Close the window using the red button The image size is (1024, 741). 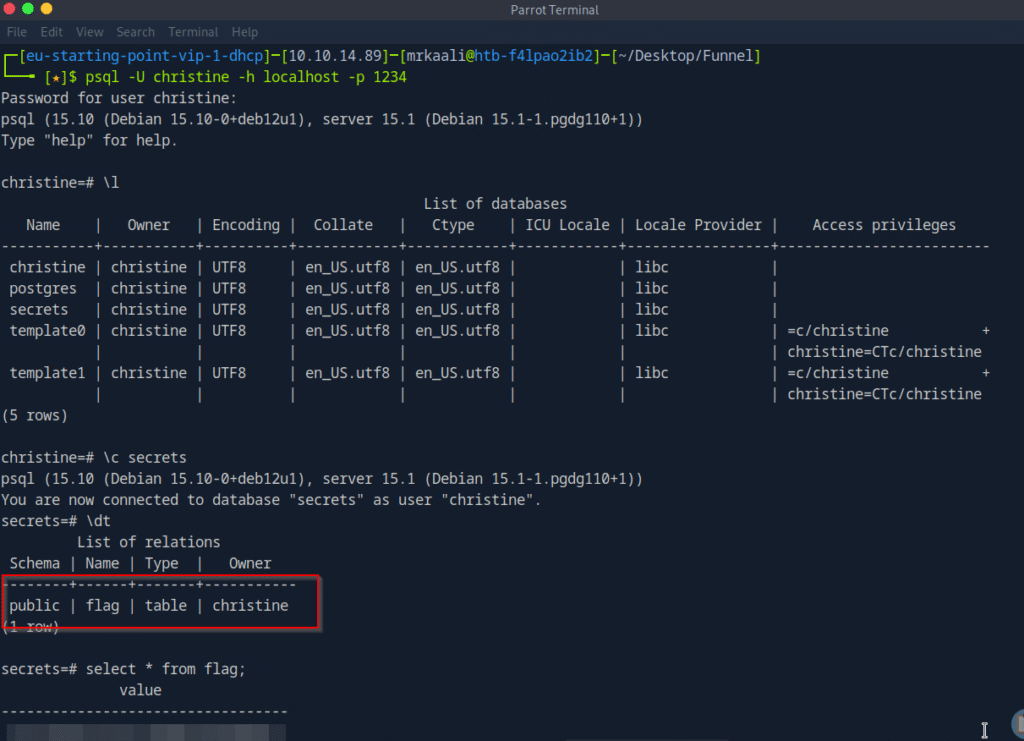tap(9, 9)
